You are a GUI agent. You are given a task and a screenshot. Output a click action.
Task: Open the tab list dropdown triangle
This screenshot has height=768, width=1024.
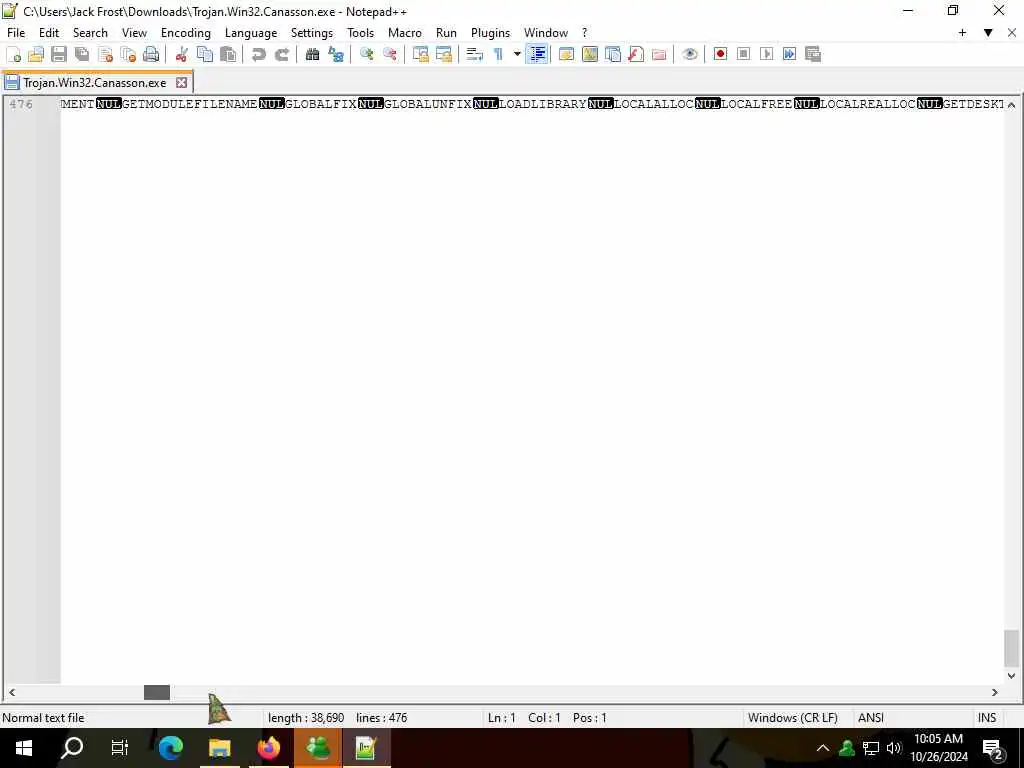point(988,33)
